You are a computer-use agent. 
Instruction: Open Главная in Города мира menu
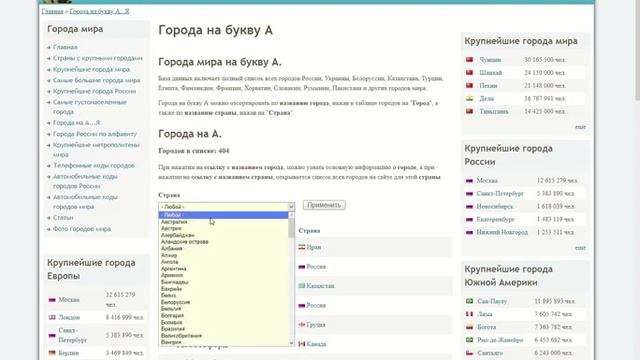tap(65, 47)
